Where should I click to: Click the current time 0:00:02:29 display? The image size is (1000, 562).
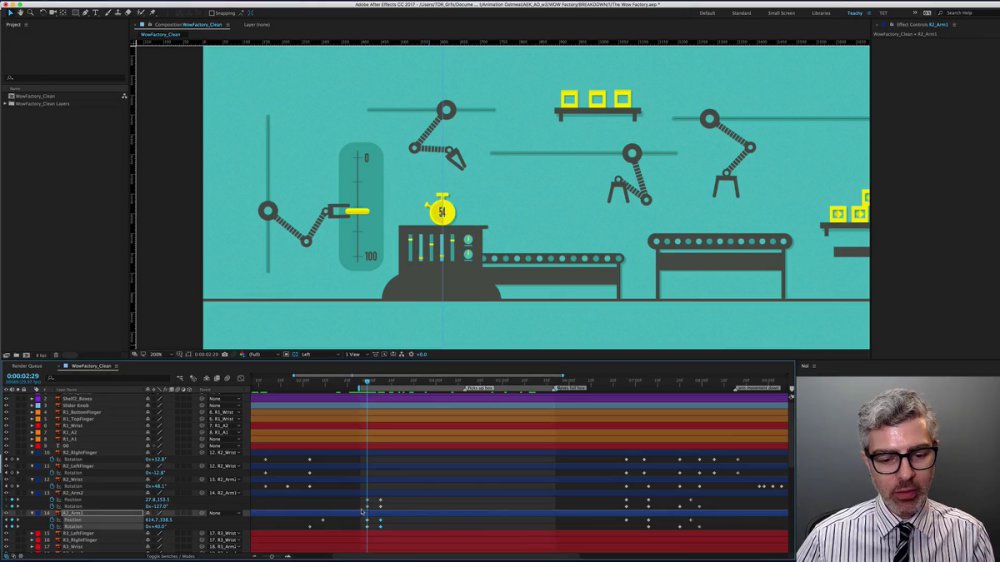23,376
